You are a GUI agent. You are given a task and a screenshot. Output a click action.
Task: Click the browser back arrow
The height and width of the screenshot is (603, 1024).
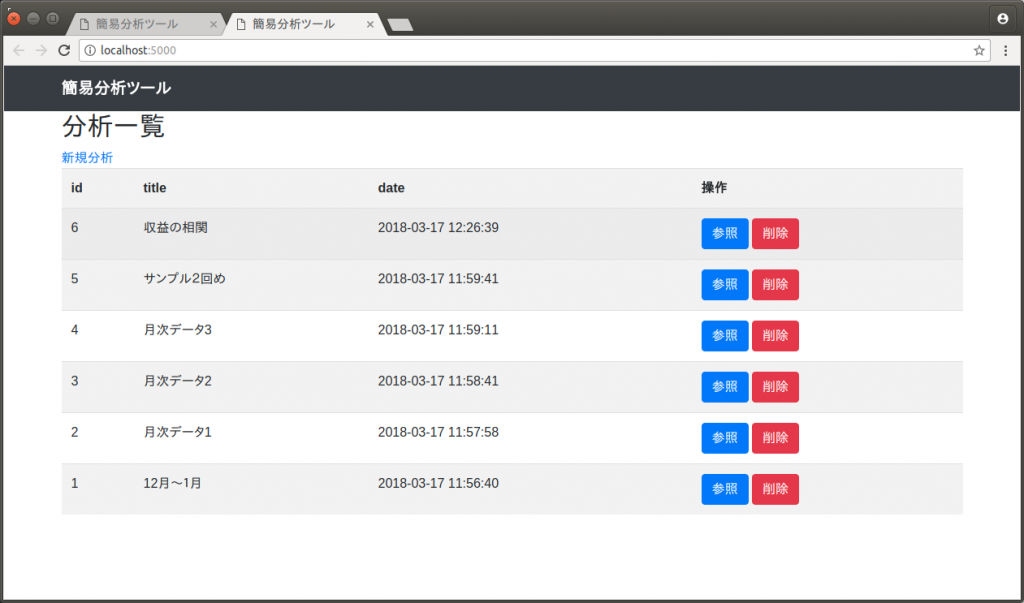tap(19, 50)
